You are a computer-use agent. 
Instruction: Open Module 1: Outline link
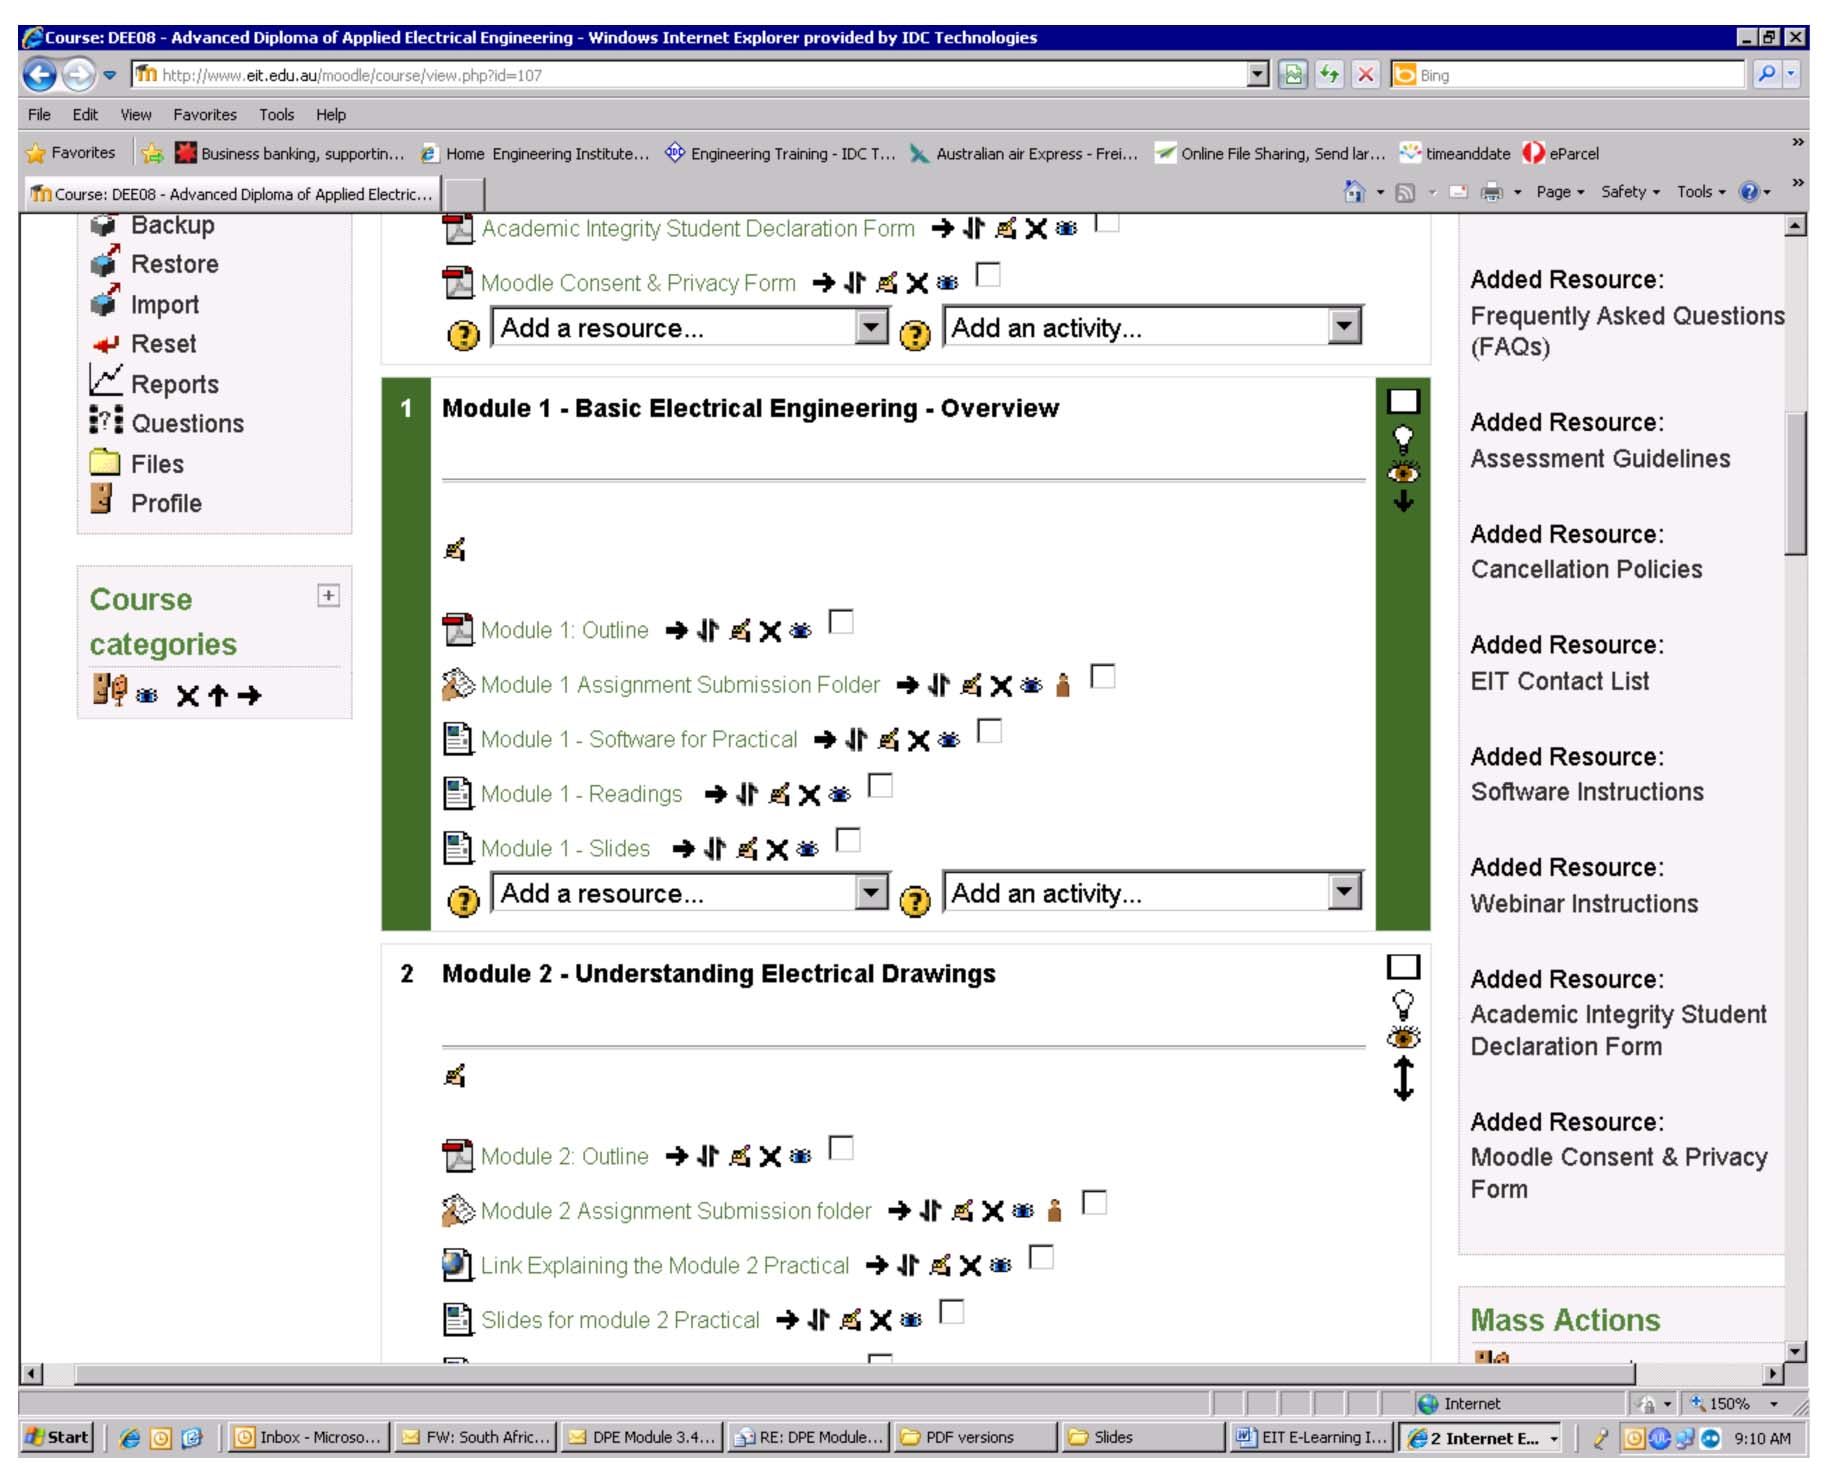(x=565, y=632)
